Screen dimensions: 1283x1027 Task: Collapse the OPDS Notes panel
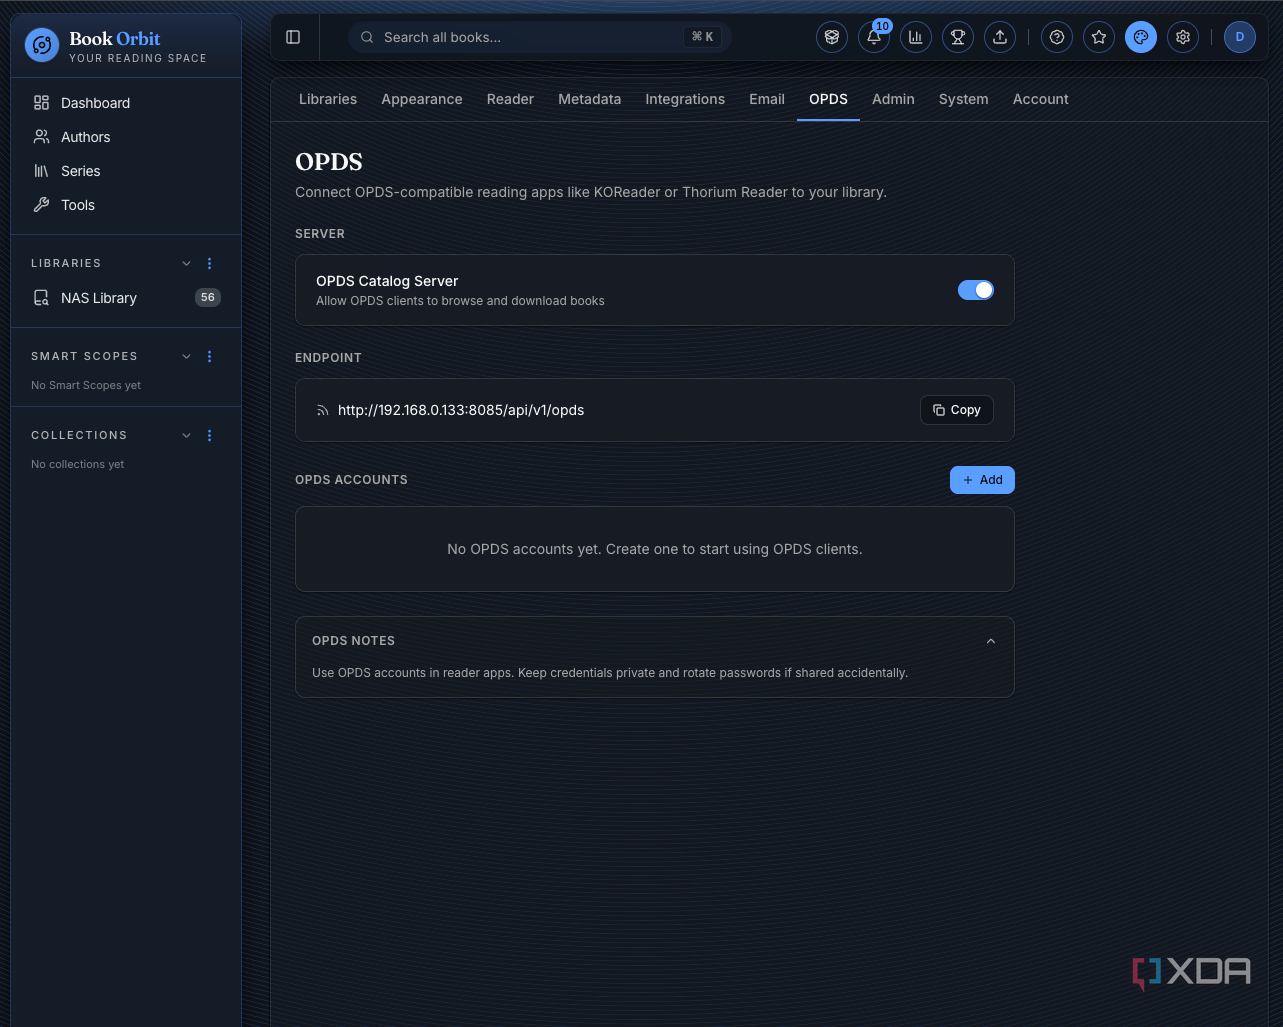tap(991, 641)
